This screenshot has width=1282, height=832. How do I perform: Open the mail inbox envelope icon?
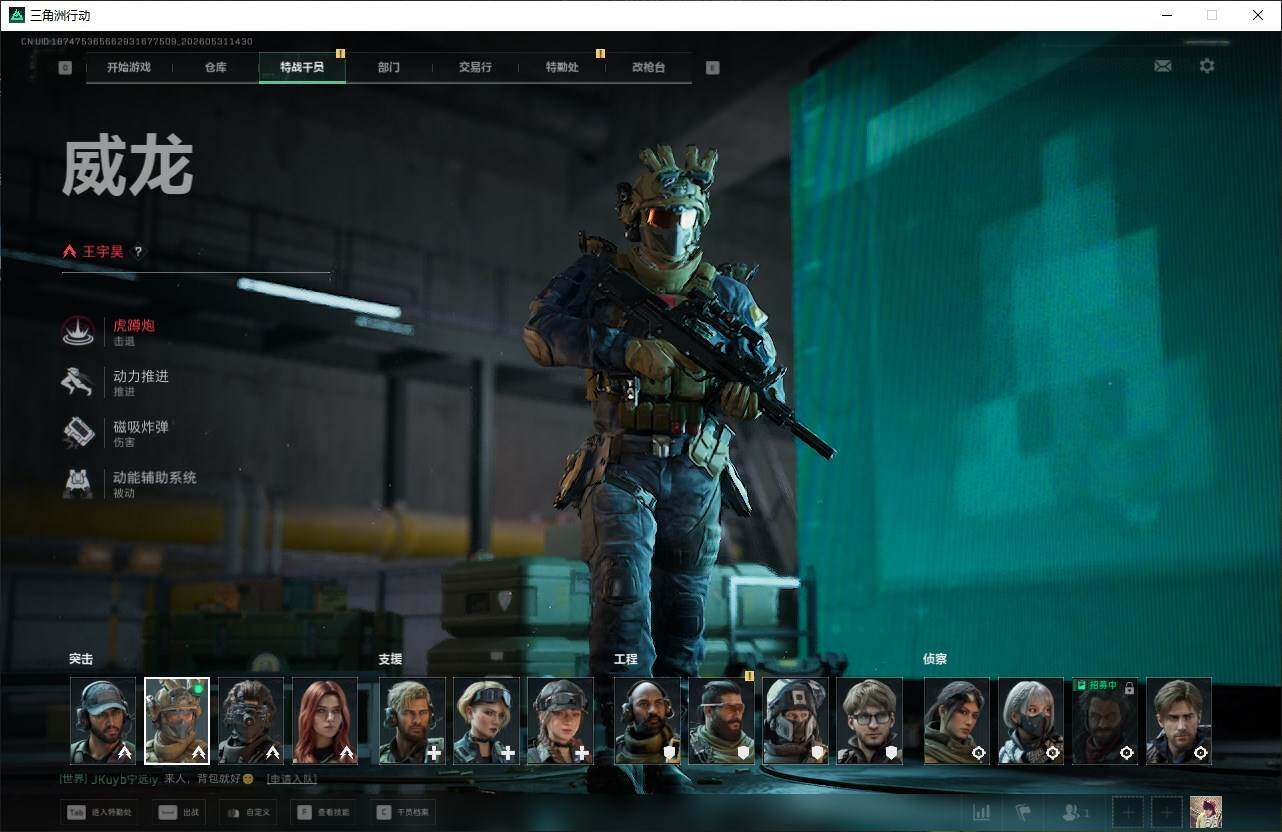tap(1163, 66)
